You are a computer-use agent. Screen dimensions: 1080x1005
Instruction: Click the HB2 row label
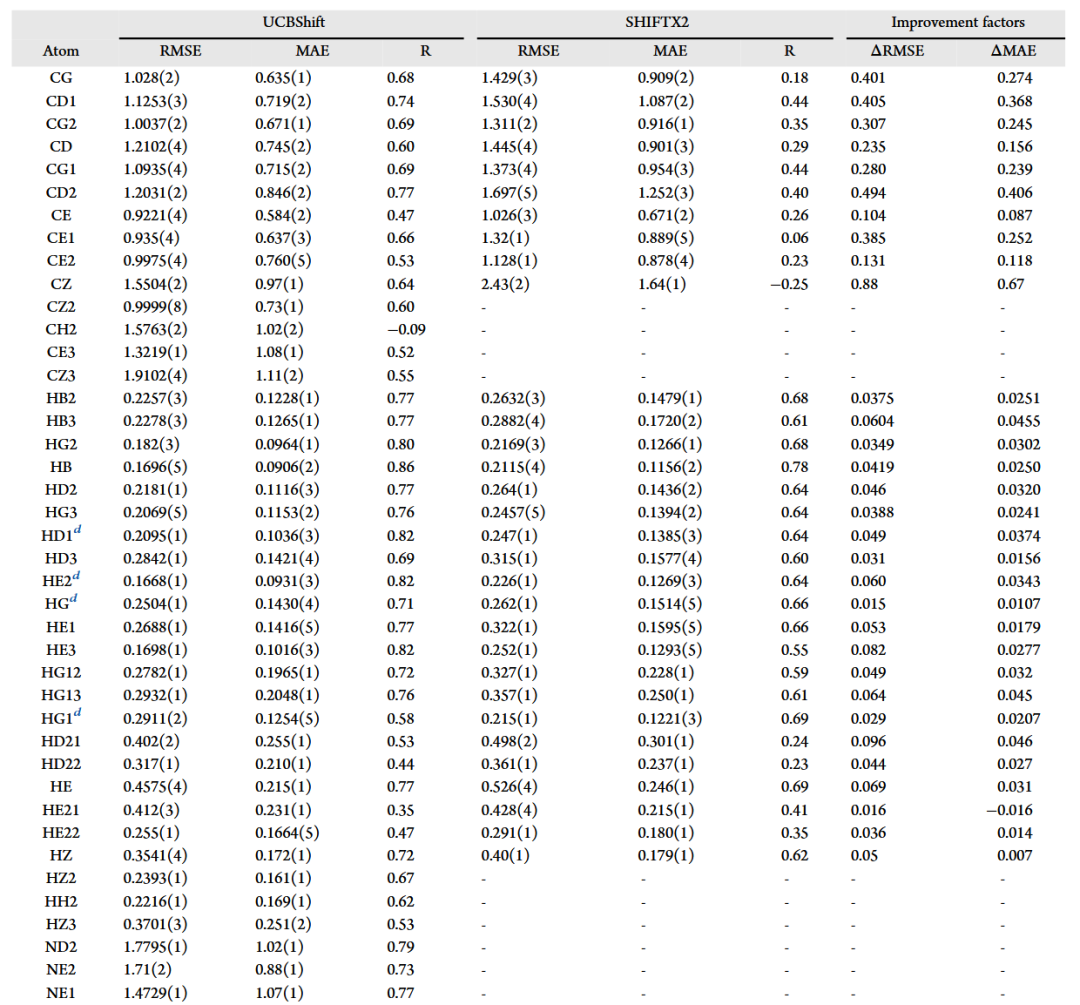coord(61,398)
